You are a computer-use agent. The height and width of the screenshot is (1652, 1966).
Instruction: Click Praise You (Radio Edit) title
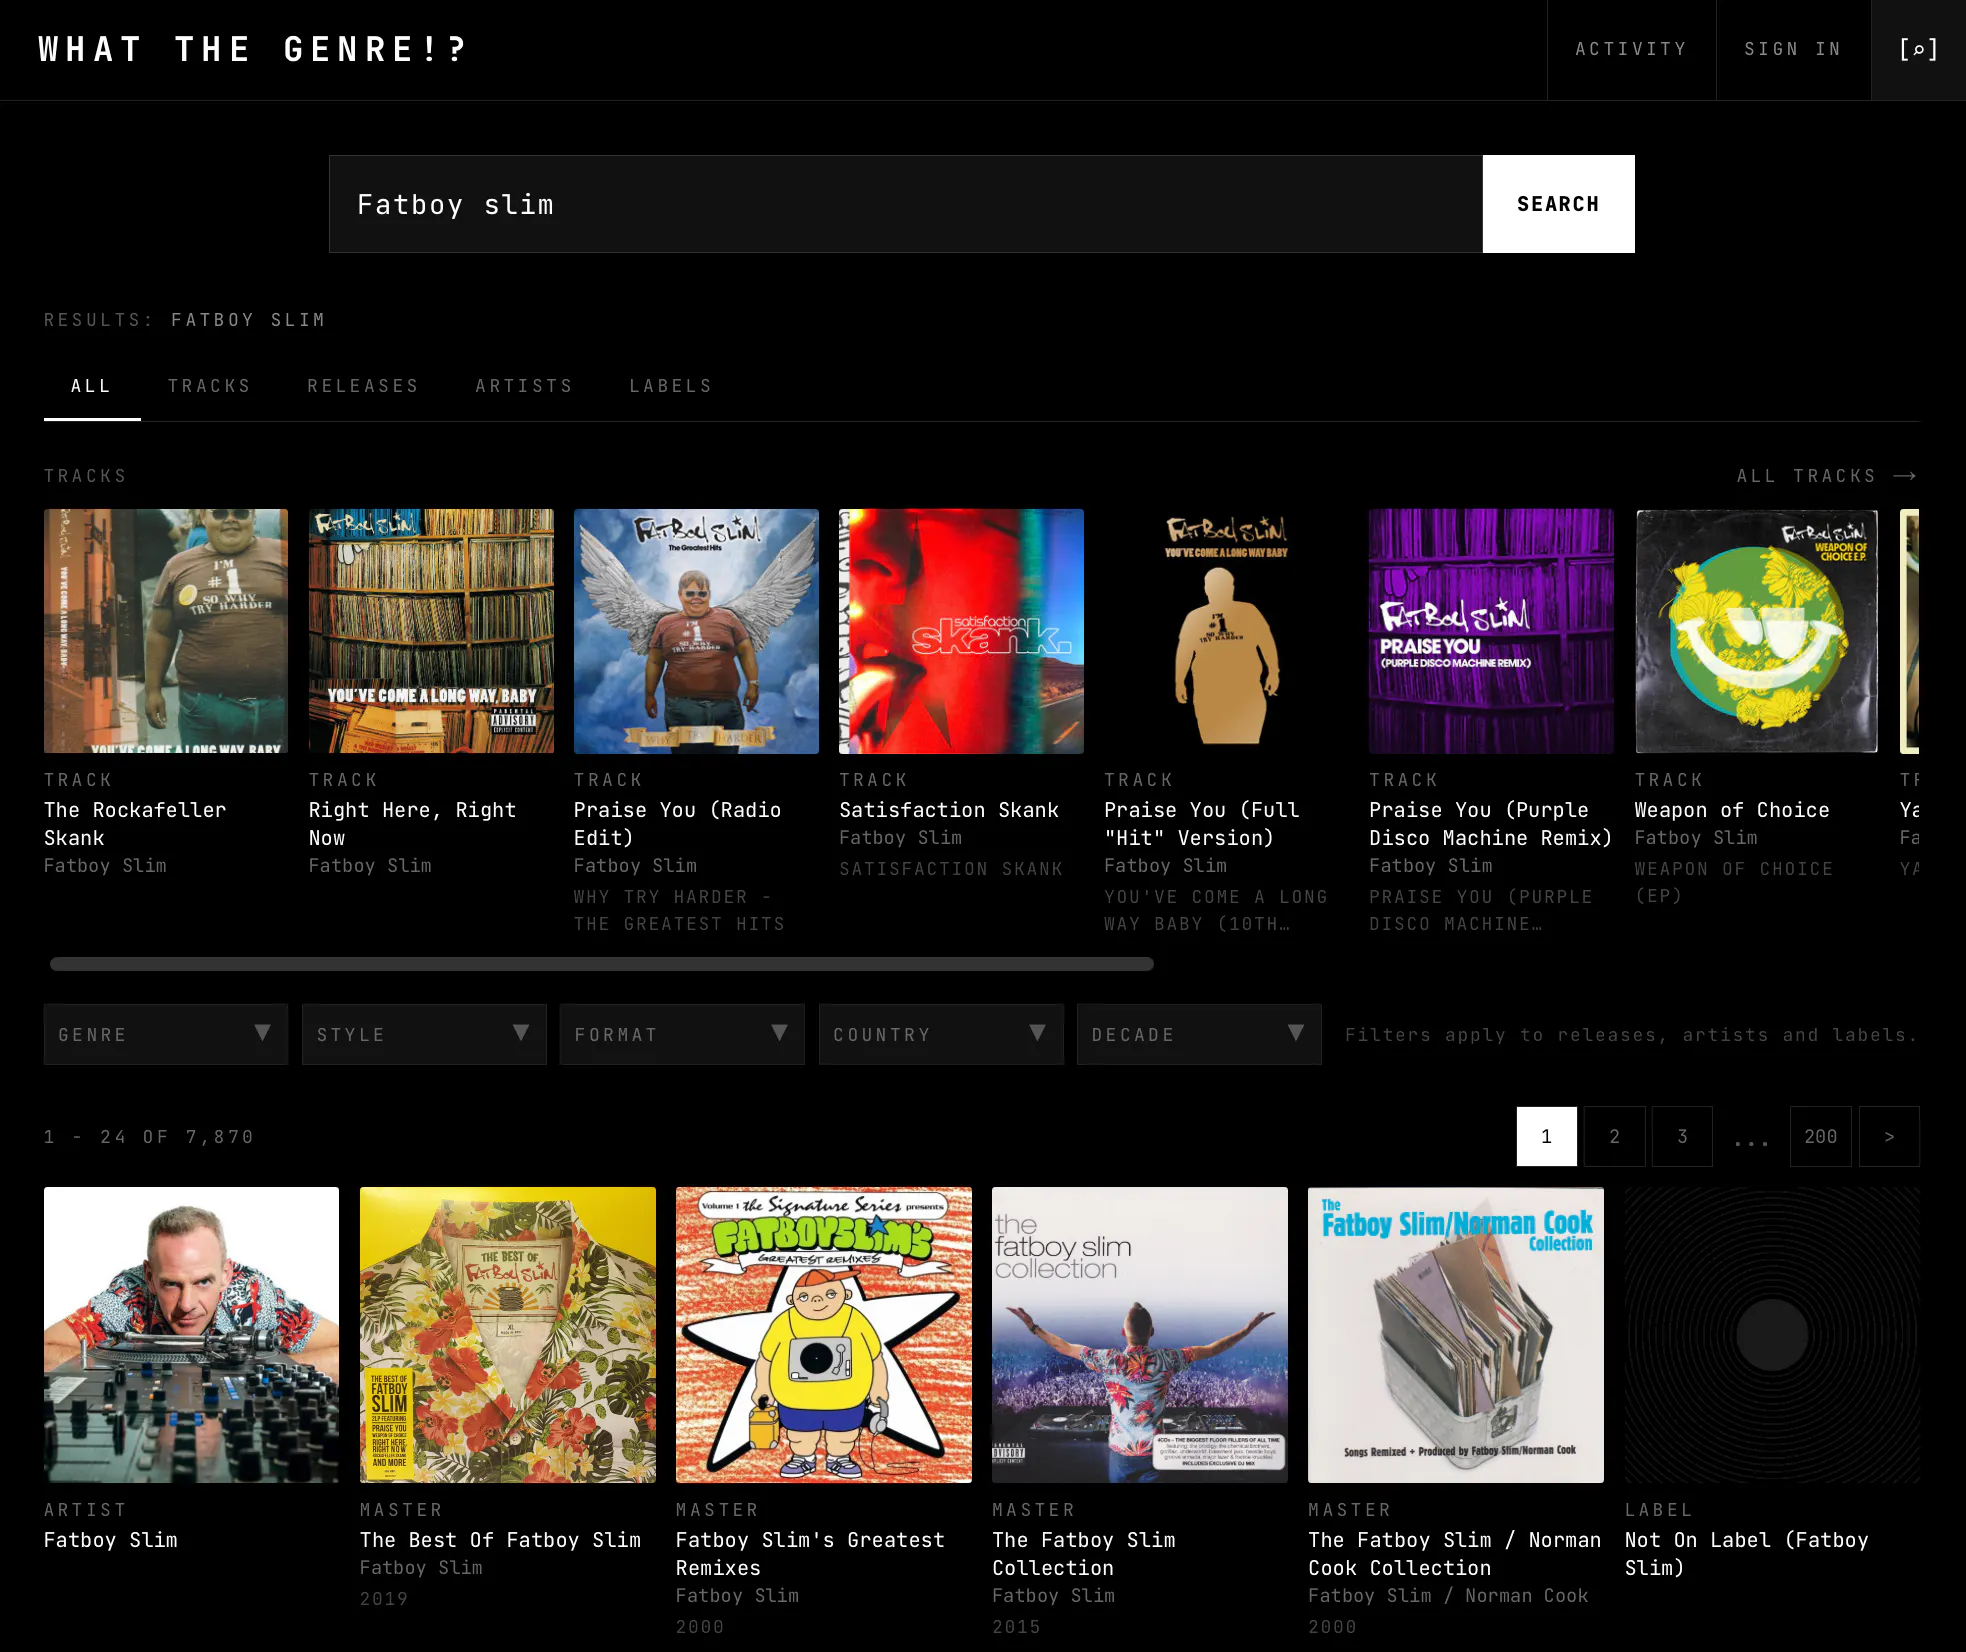tap(677, 824)
